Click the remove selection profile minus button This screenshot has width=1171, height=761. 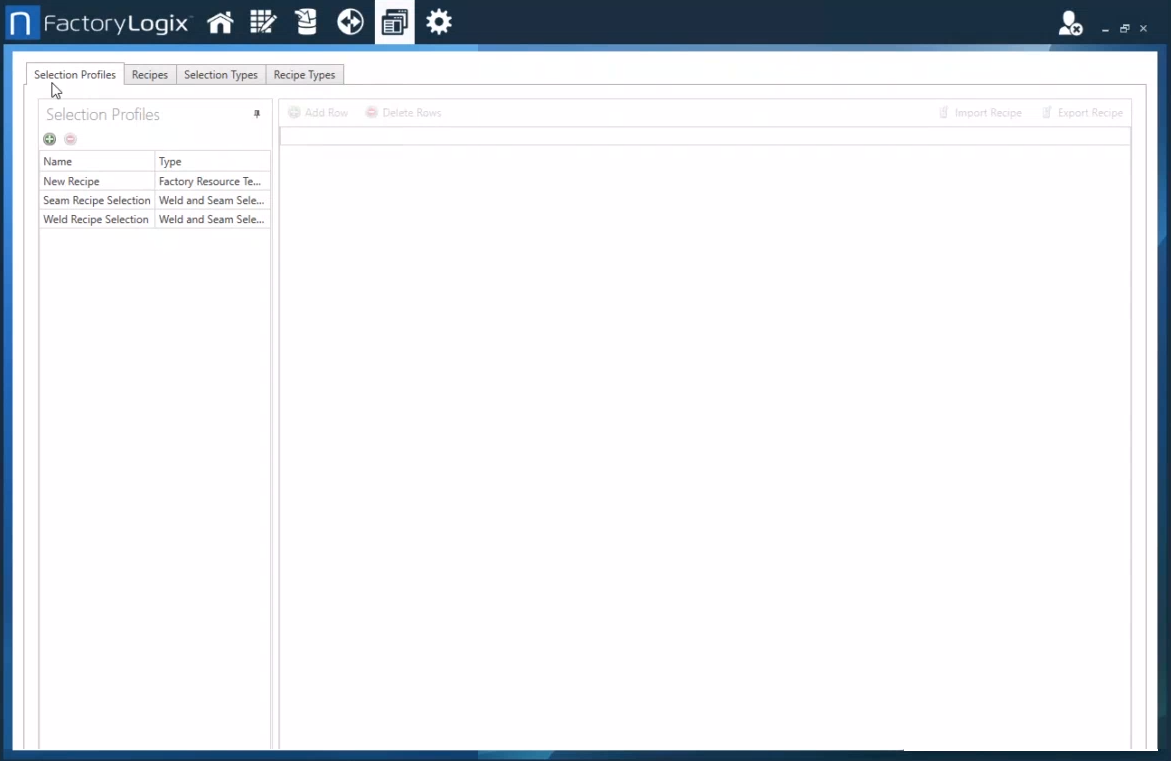tap(70, 139)
